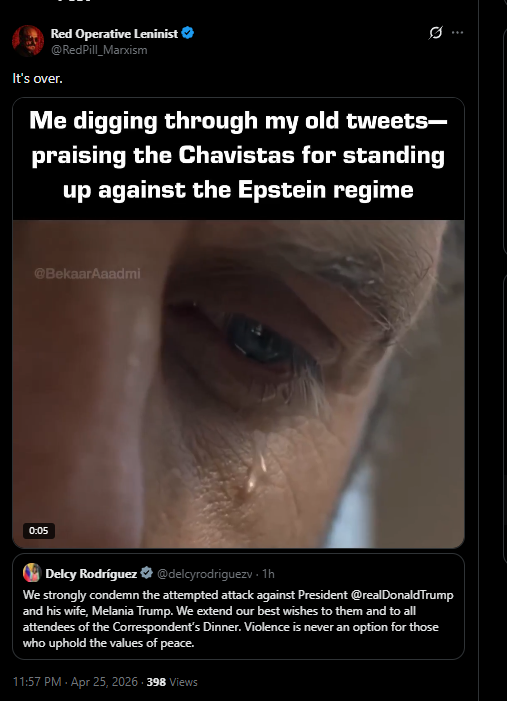Click the 11:57 PM Apr 25, 2026 timestamp
507x701 pixels.
coord(75,682)
